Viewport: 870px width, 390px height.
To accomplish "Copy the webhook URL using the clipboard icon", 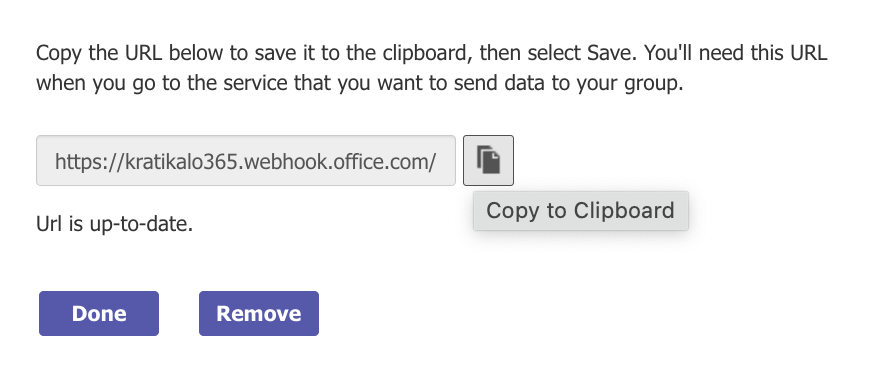I will (x=488, y=160).
